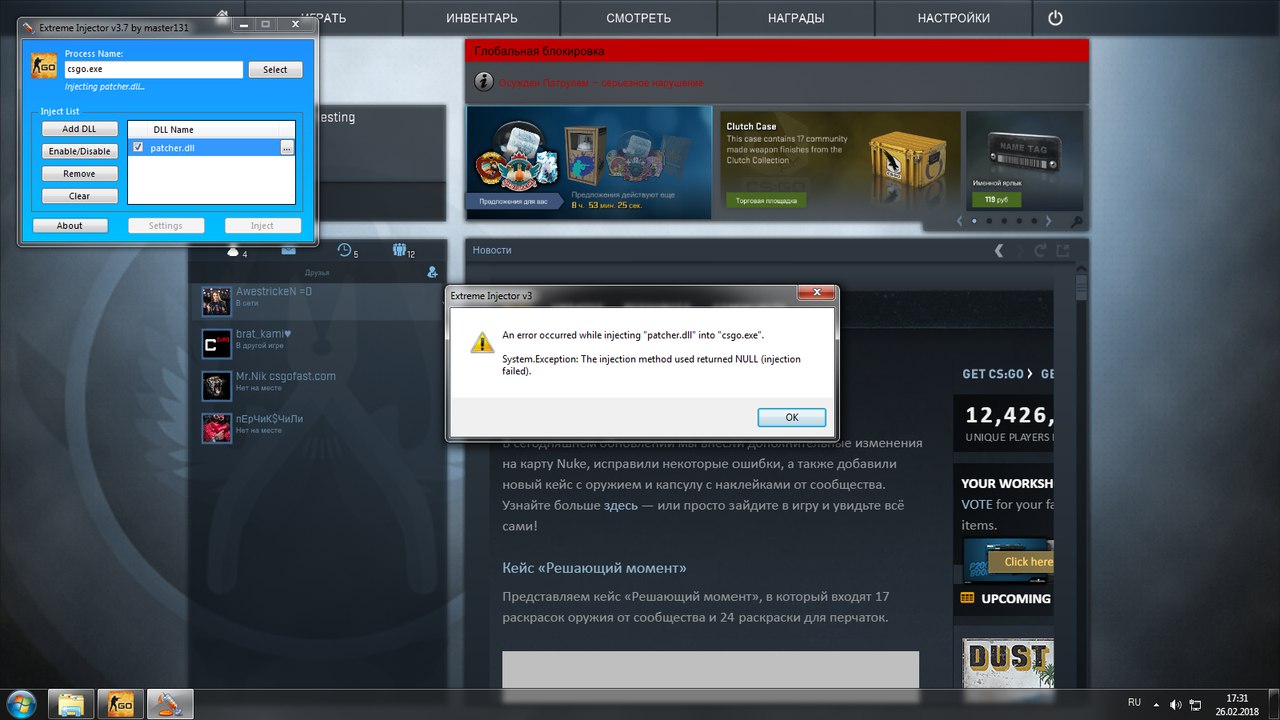Reload the news panel

click(1040, 250)
